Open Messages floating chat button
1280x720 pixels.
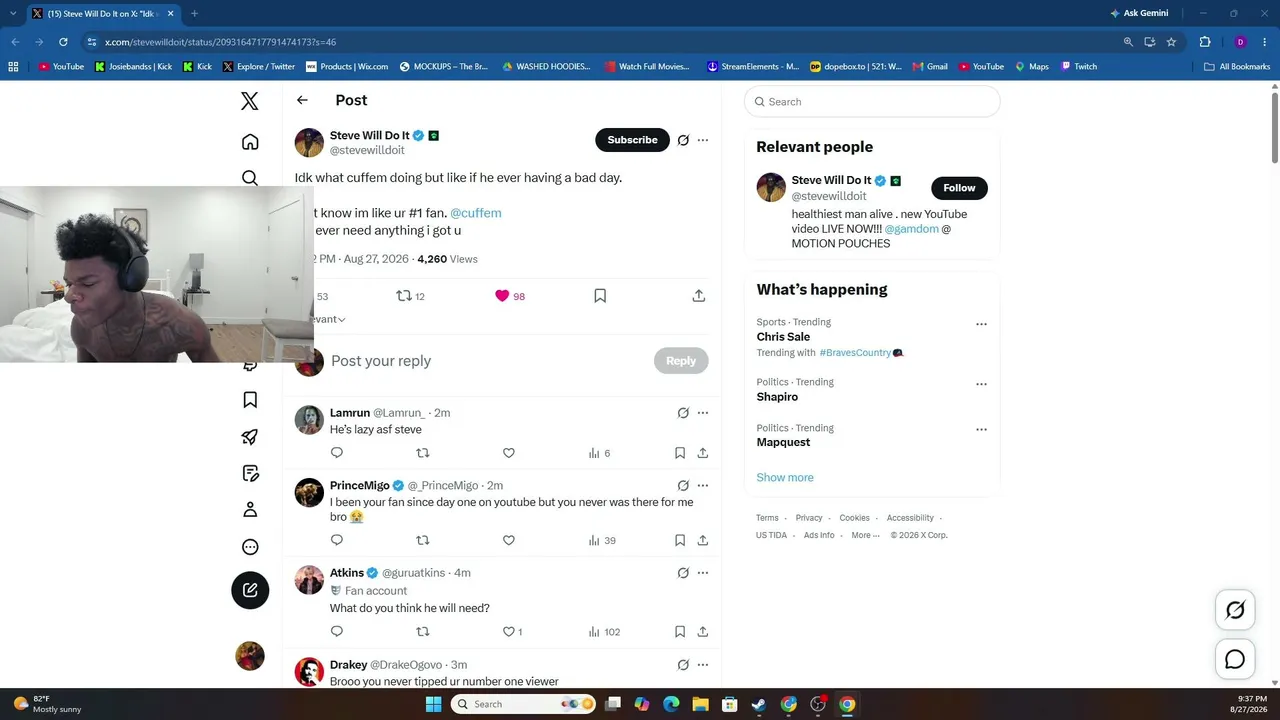1235,659
